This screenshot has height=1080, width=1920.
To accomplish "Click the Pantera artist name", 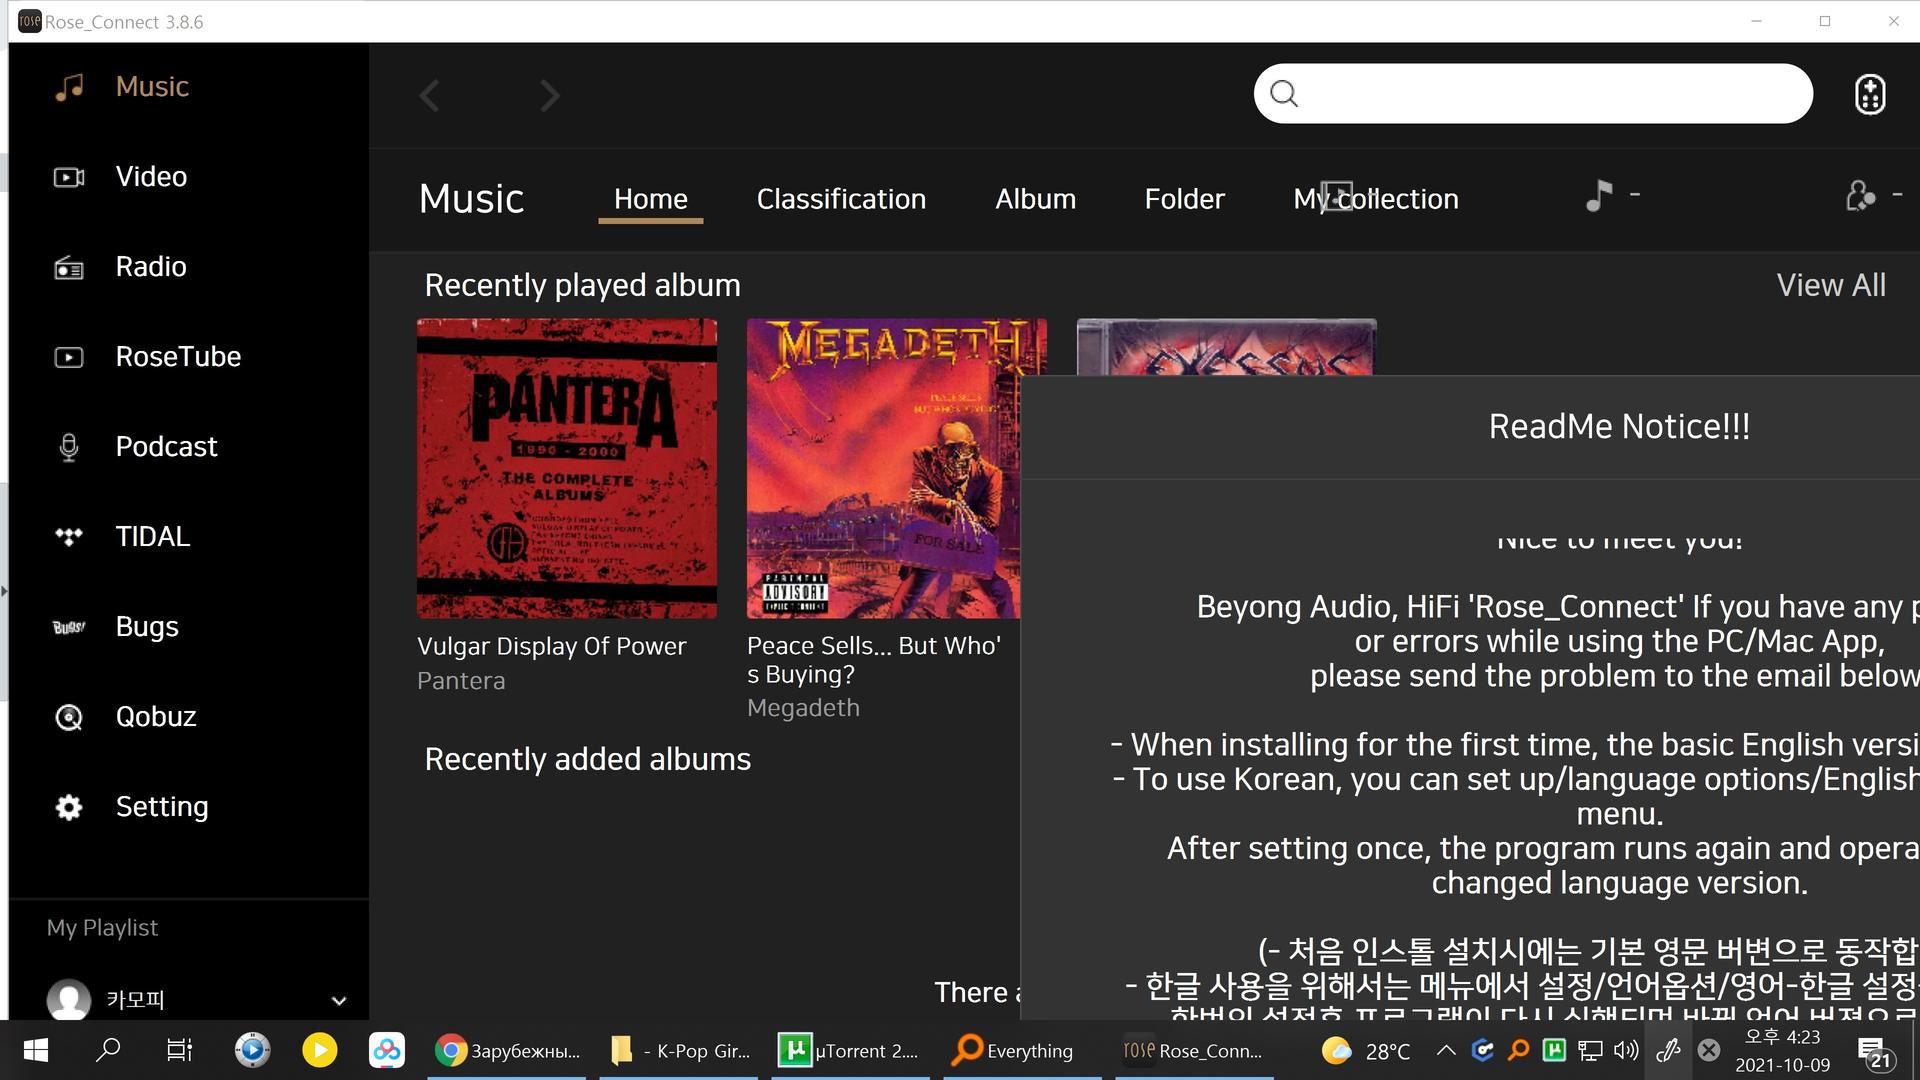I will tap(461, 681).
